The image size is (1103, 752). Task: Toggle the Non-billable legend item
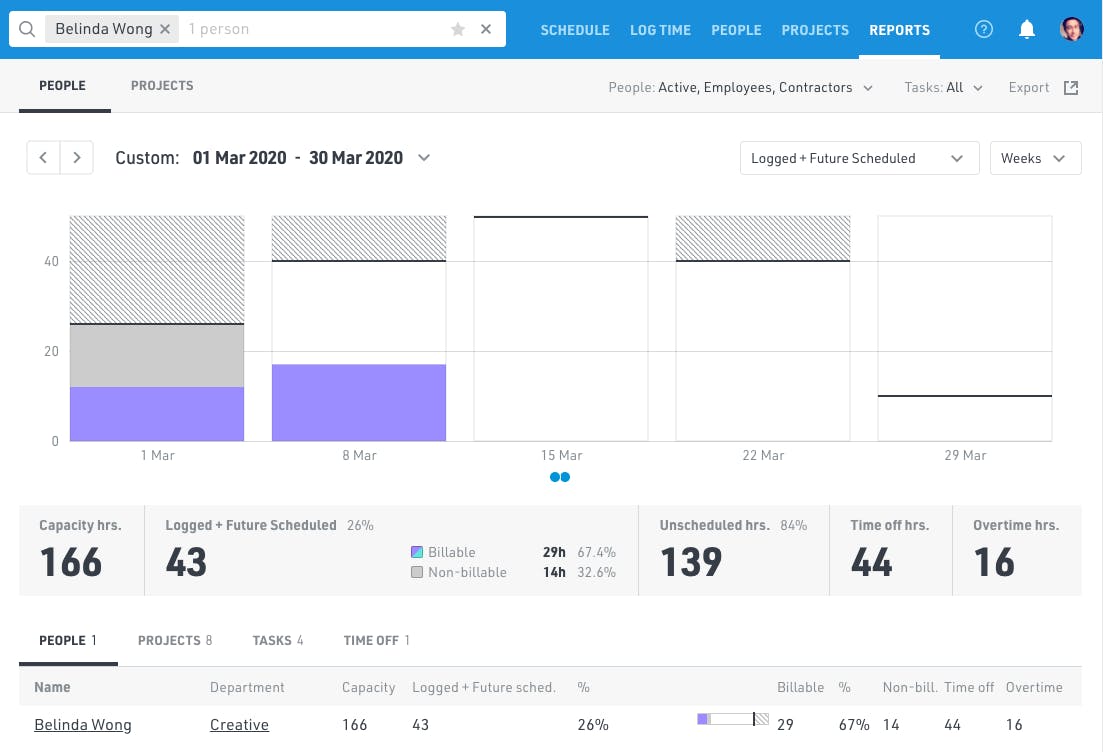(459, 572)
